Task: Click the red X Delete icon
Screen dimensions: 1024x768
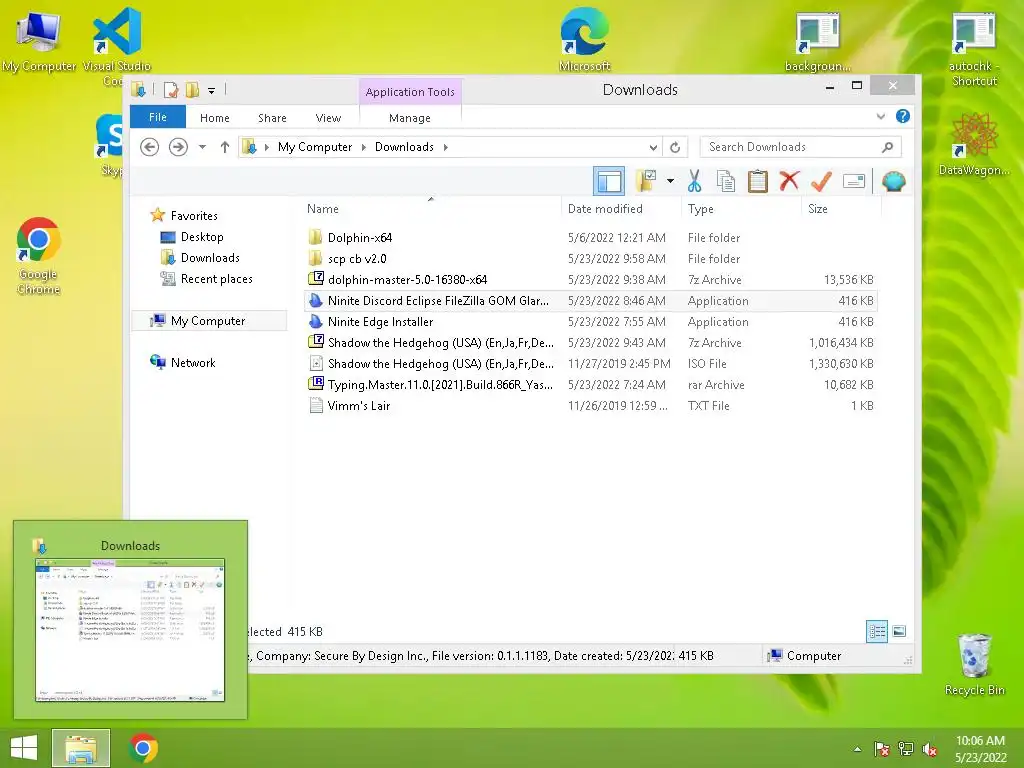Action: coord(789,180)
